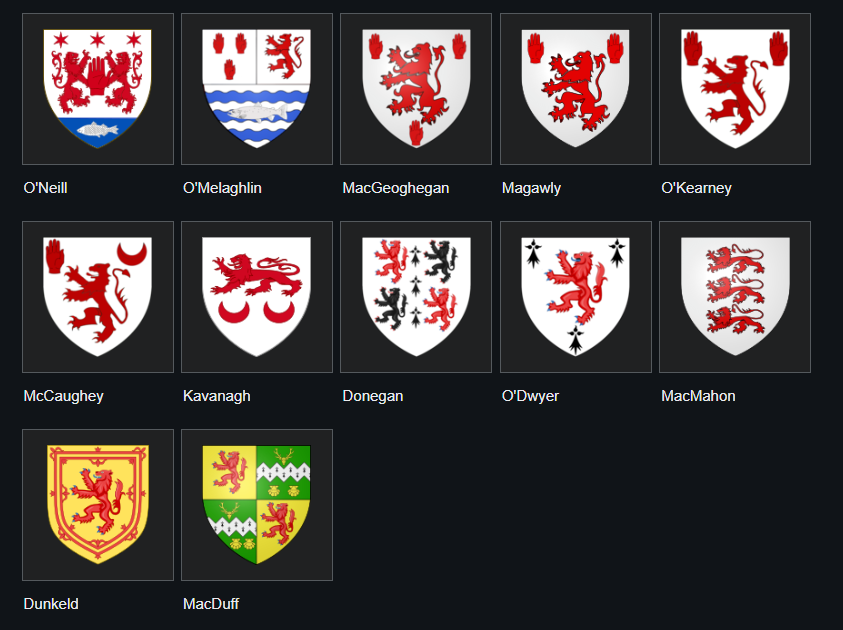This screenshot has height=630, width=843.
Task: Open the McCaughey shield with crescent
Action: pyautogui.click(x=97, y=297)
